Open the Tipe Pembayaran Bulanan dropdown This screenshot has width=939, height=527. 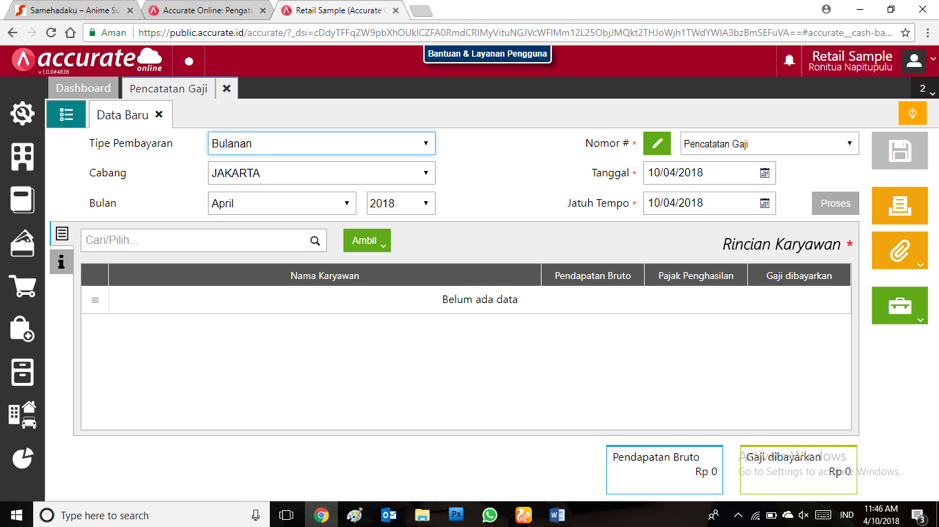pos(322,143)
